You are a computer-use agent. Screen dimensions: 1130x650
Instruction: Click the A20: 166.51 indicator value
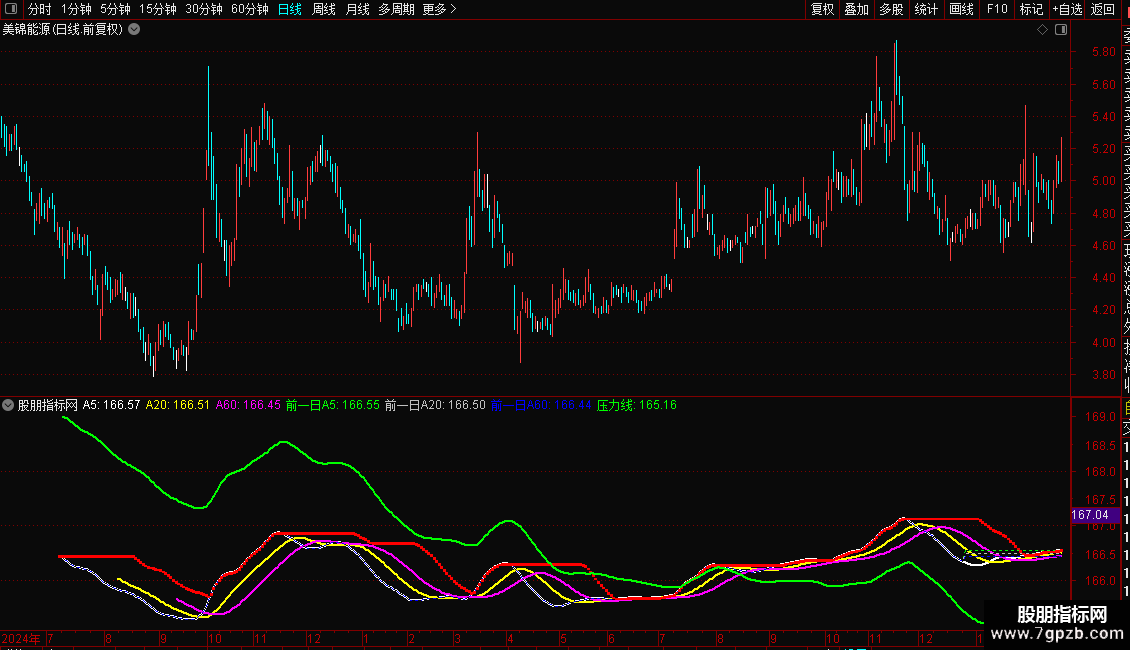point(177,405)
